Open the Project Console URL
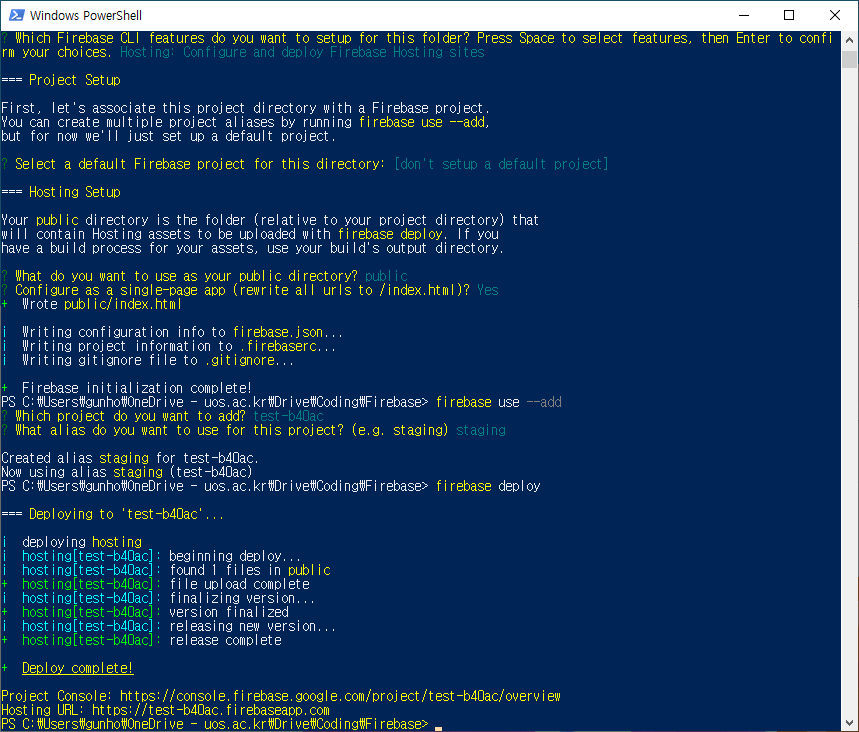This screenshot has width=859, height=732. (340, 696)
